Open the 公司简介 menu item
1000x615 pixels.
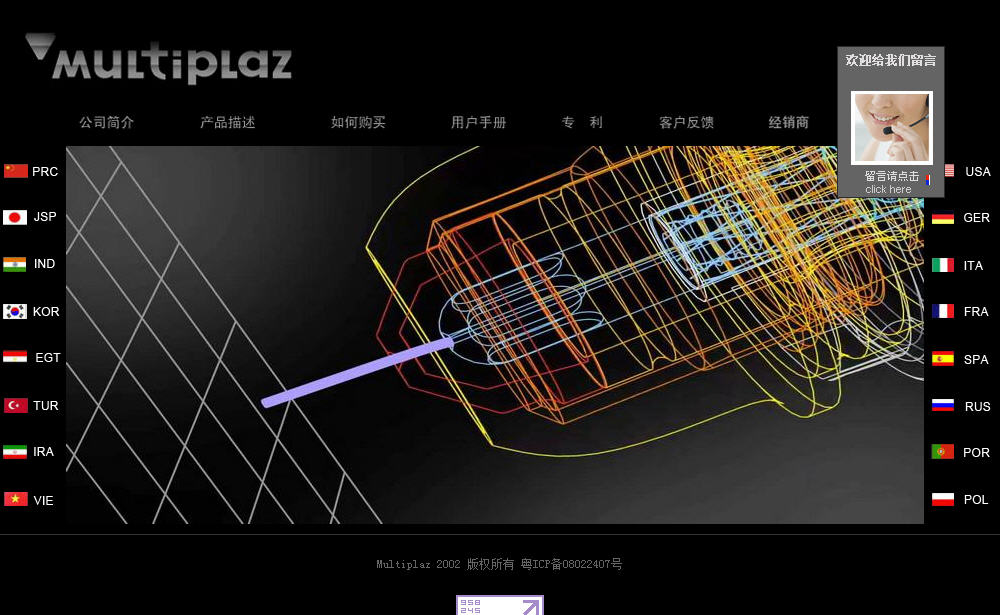[107, 122]
